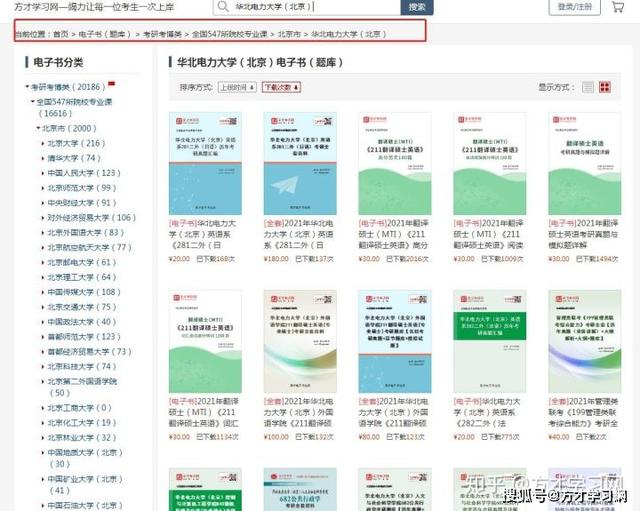
Task: Select 北京交通大学（75） in the tree
Action: pos(82,307)
